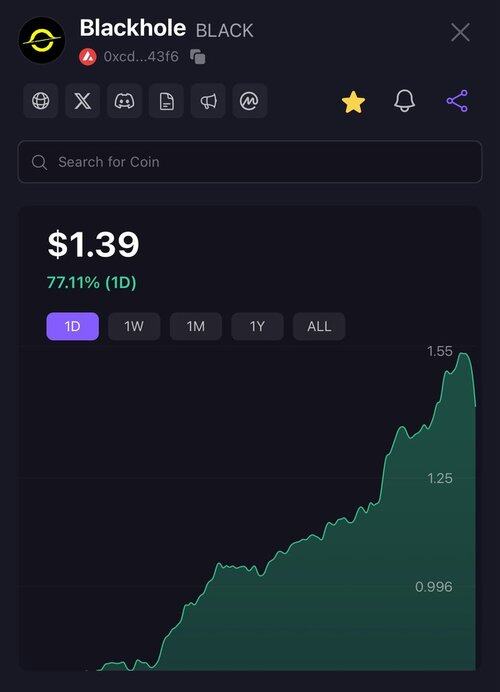The width and height of the screenshot is (500, 692).
Task: Click the Avalanche chain badge
Action: click(x=88, y=57)
